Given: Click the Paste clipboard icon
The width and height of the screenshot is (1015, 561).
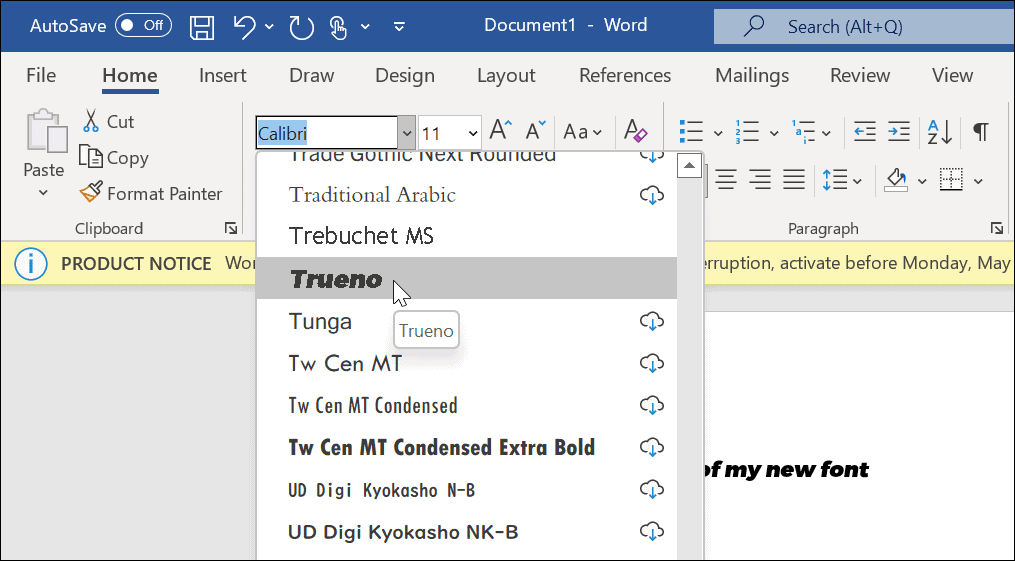Looking at the screenshot, I should (46, 131).
